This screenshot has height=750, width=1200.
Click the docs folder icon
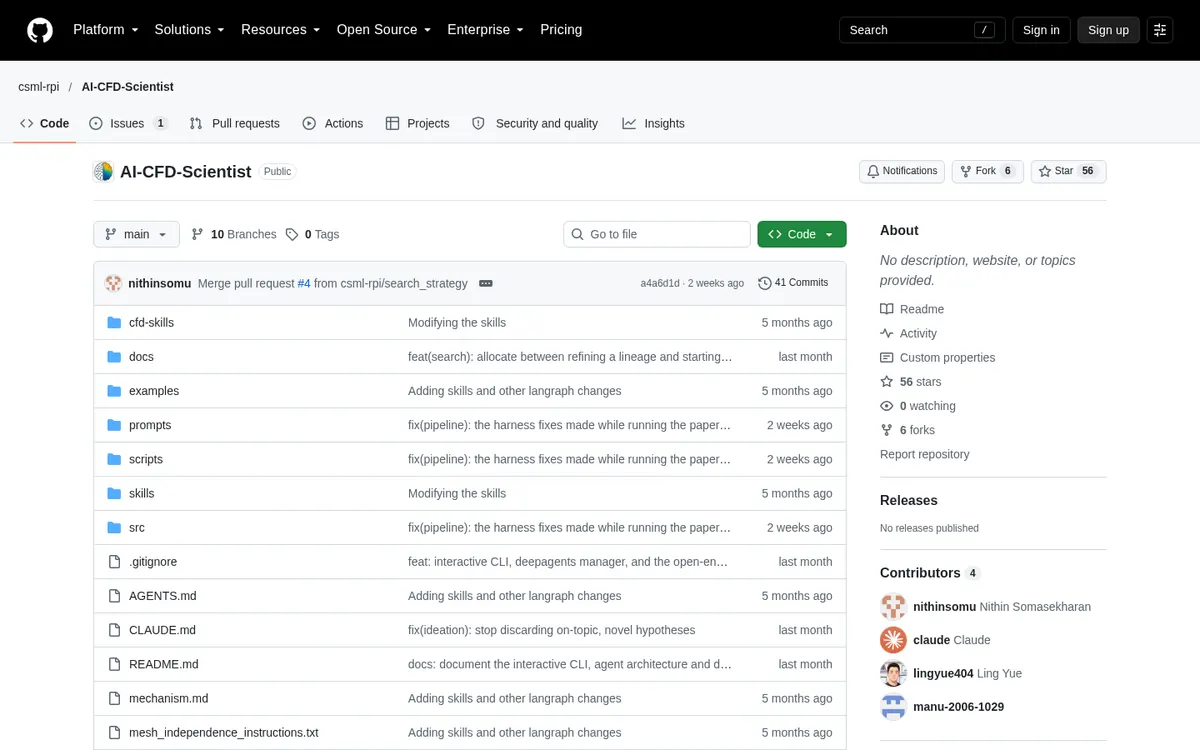pyautogui.click(x=114, y=357)
